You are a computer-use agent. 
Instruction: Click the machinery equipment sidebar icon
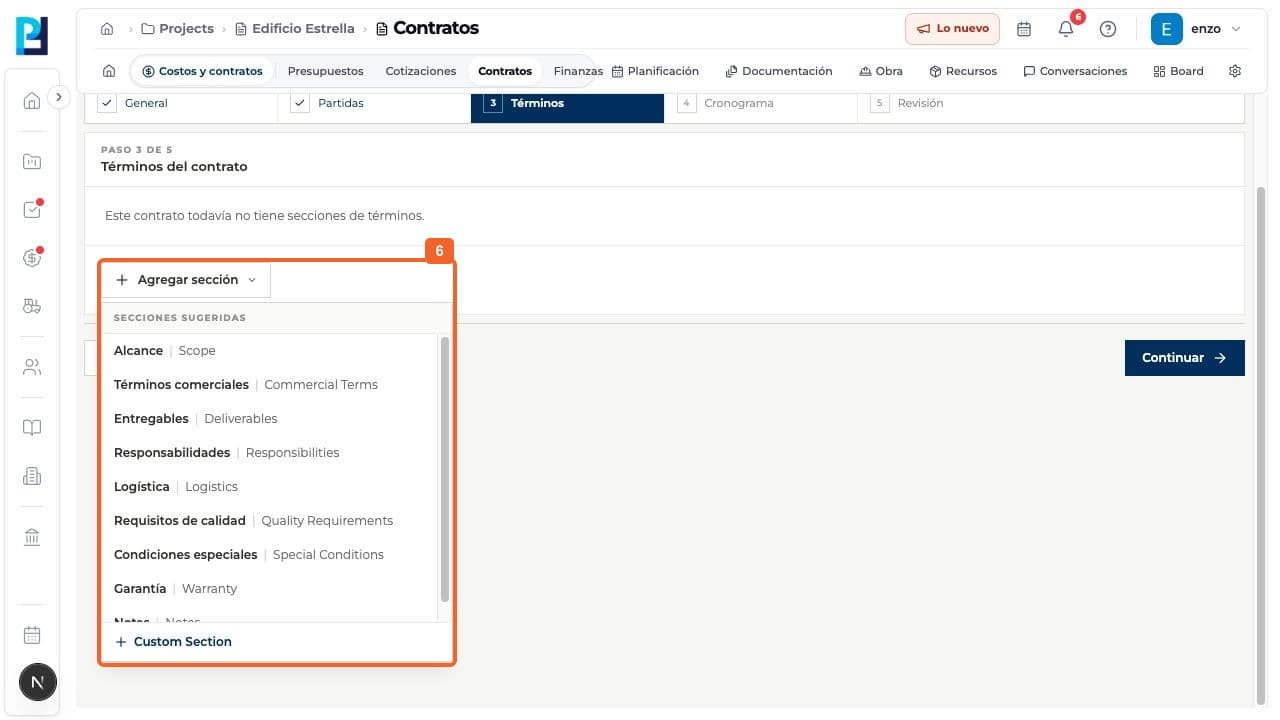(x=32, y=306)
